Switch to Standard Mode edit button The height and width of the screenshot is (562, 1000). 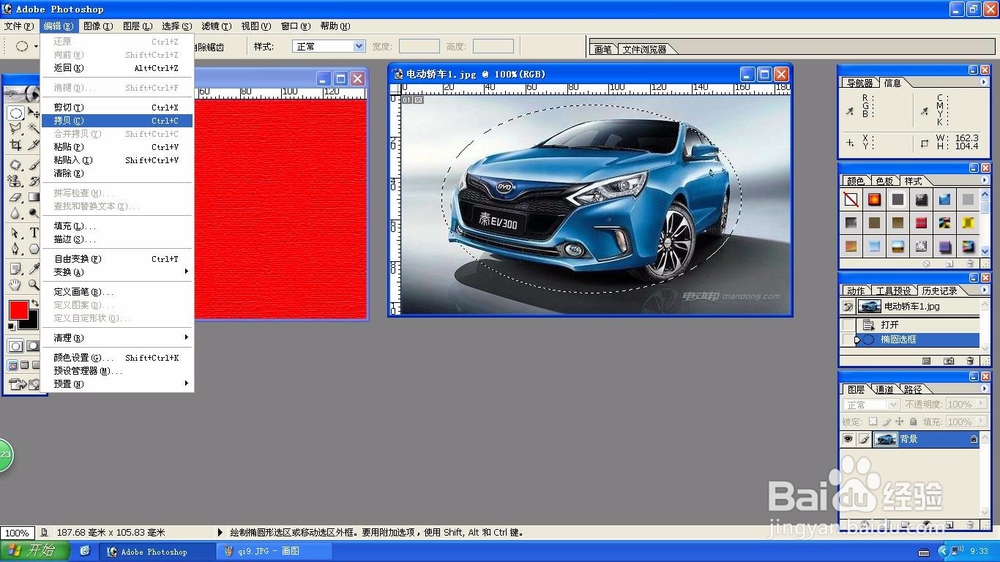pyautogui.click(x=16, y=346)
